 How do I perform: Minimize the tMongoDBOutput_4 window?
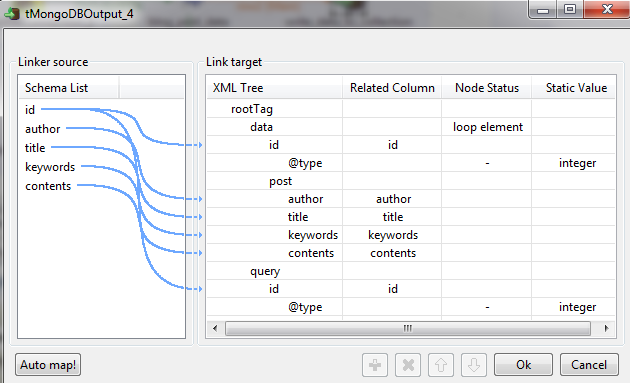click(x=543, y=10)
